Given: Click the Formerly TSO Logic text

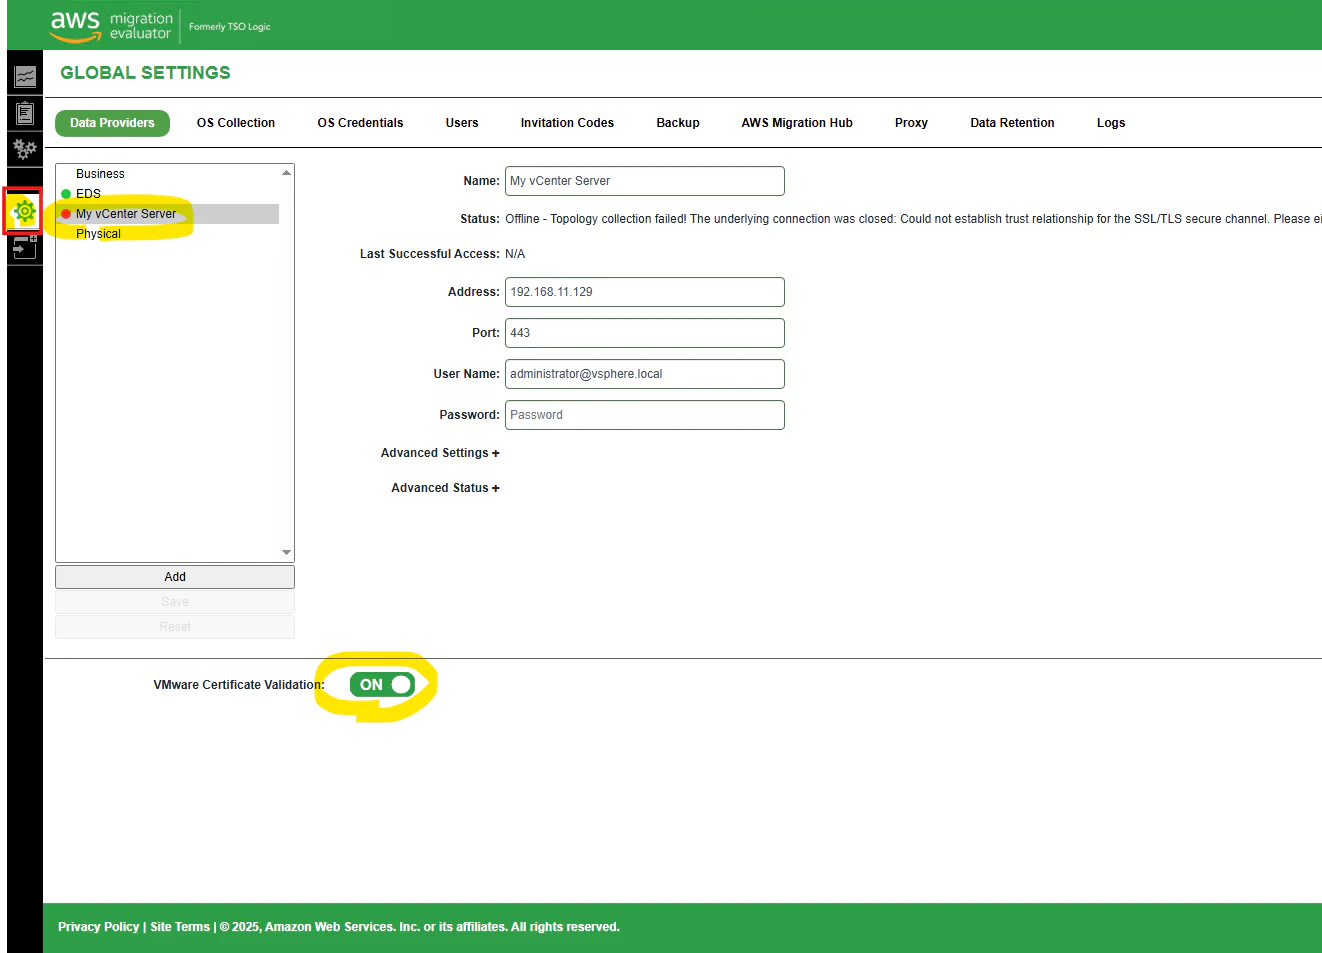Looking at the screenshot, I should pyautogui.click(x=230, y=27).
